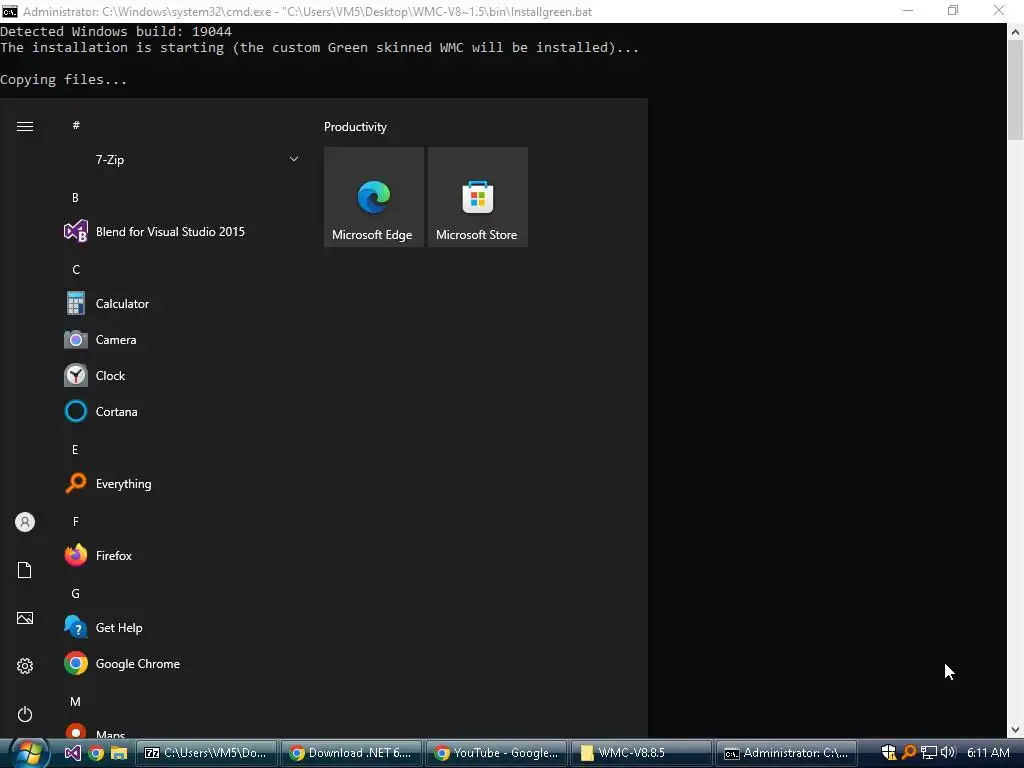Click the cmd vertical scrollbar thumb
Screen dimensions: 1024x768
click(1015, 90)
